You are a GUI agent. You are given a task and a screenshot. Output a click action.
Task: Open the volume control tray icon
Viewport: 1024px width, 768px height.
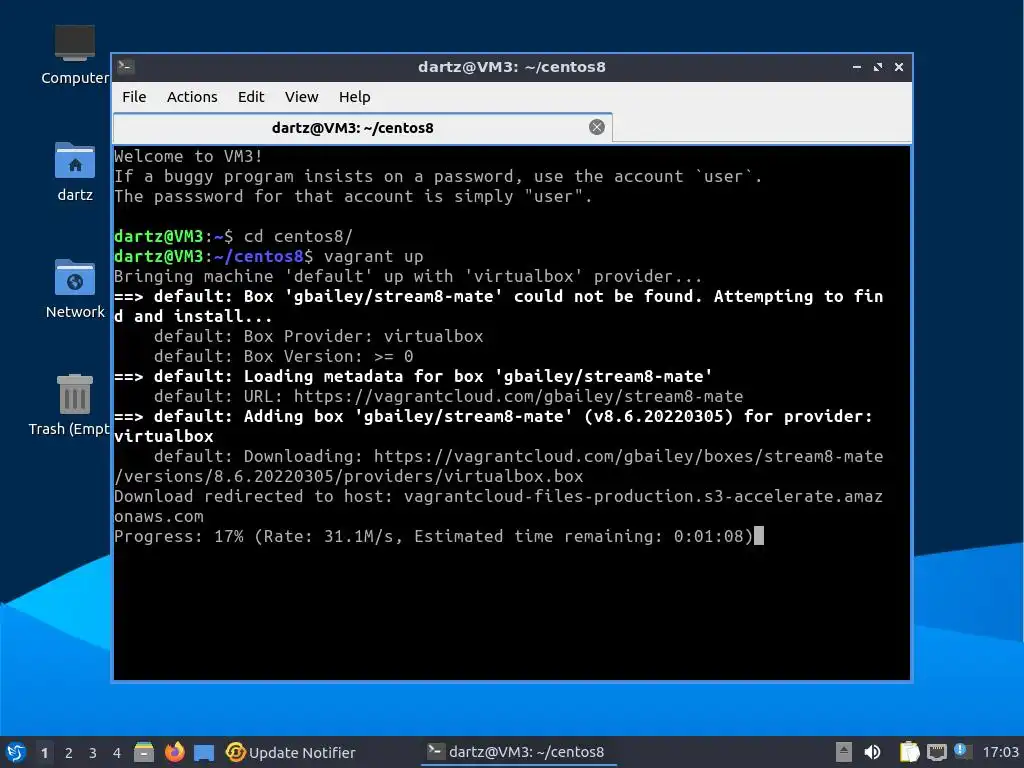(872, 752)
